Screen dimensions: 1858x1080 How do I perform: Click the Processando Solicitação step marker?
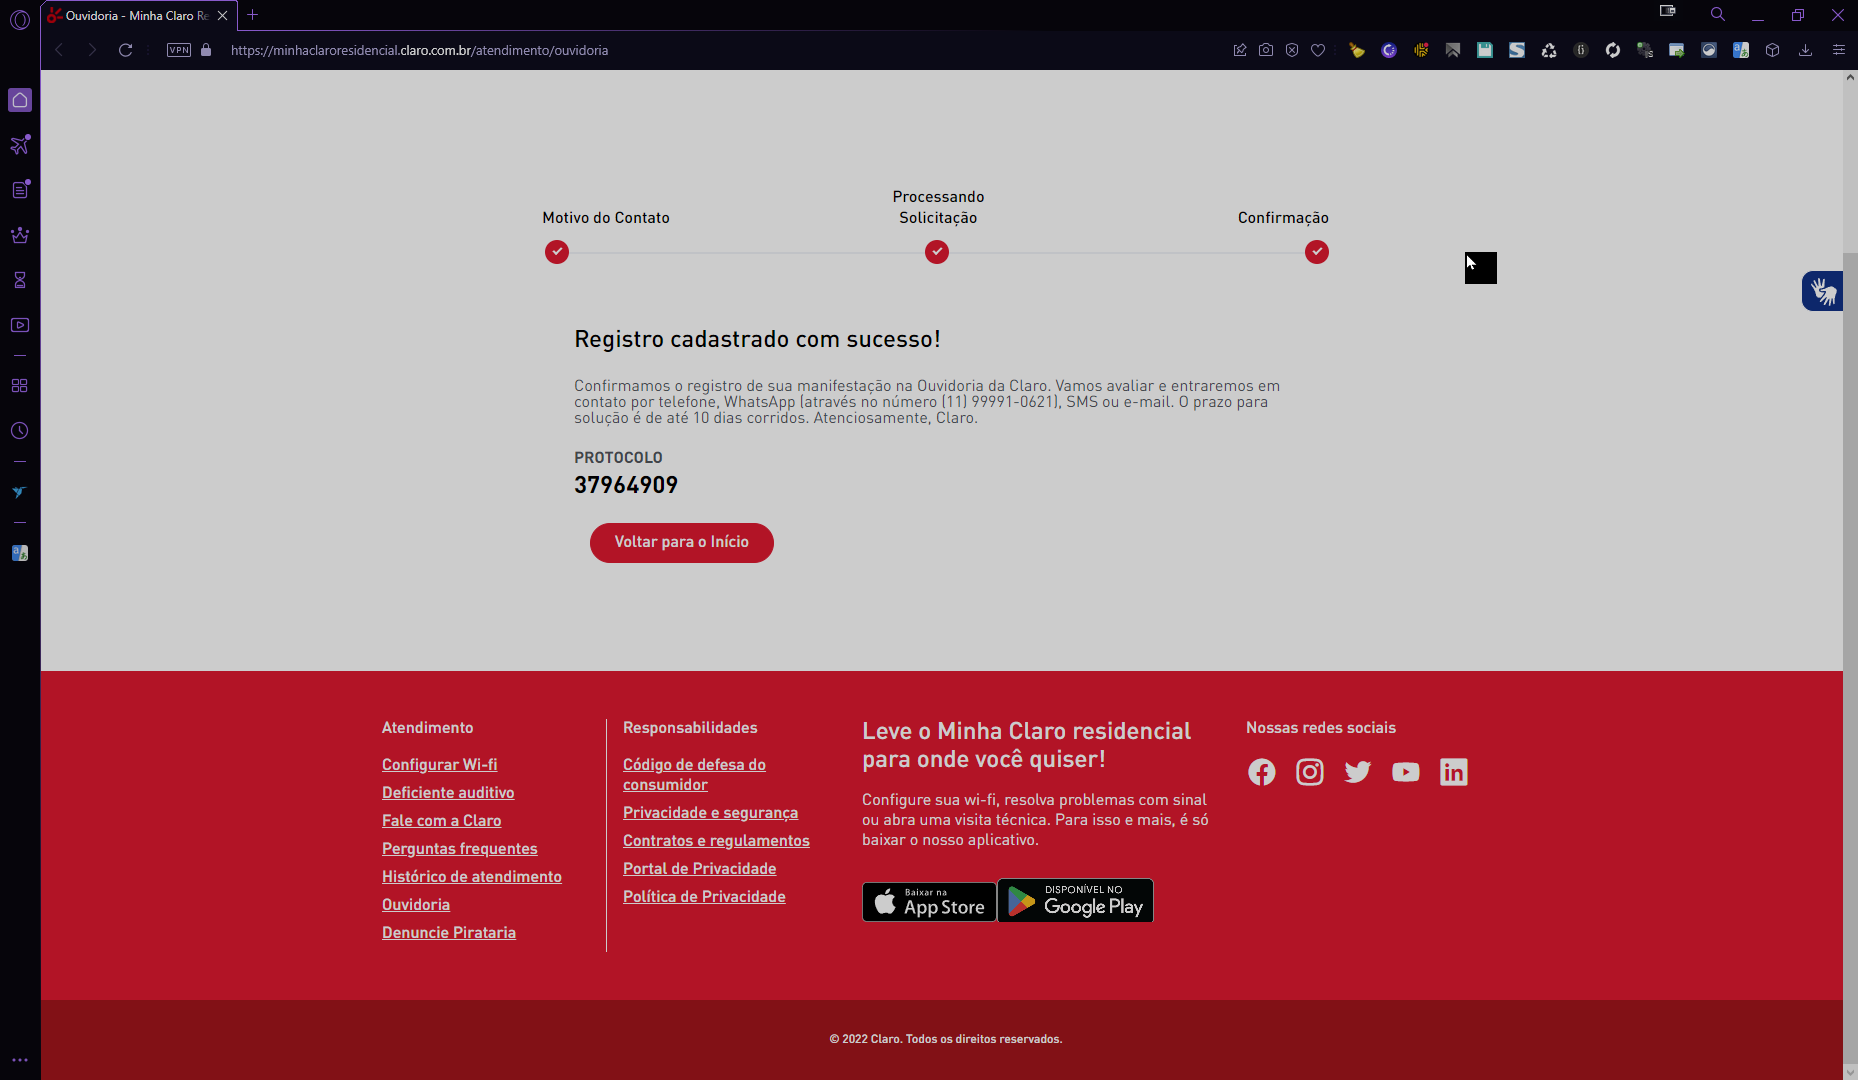point(937,252)
